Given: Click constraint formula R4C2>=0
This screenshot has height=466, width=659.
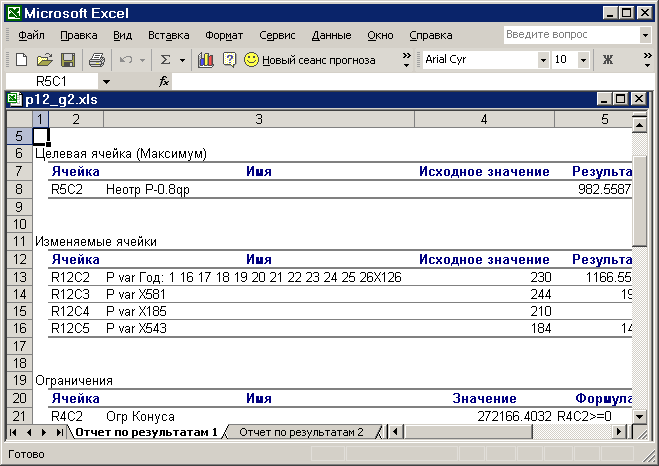Looking at the screenshot, I should coord(584,416).
